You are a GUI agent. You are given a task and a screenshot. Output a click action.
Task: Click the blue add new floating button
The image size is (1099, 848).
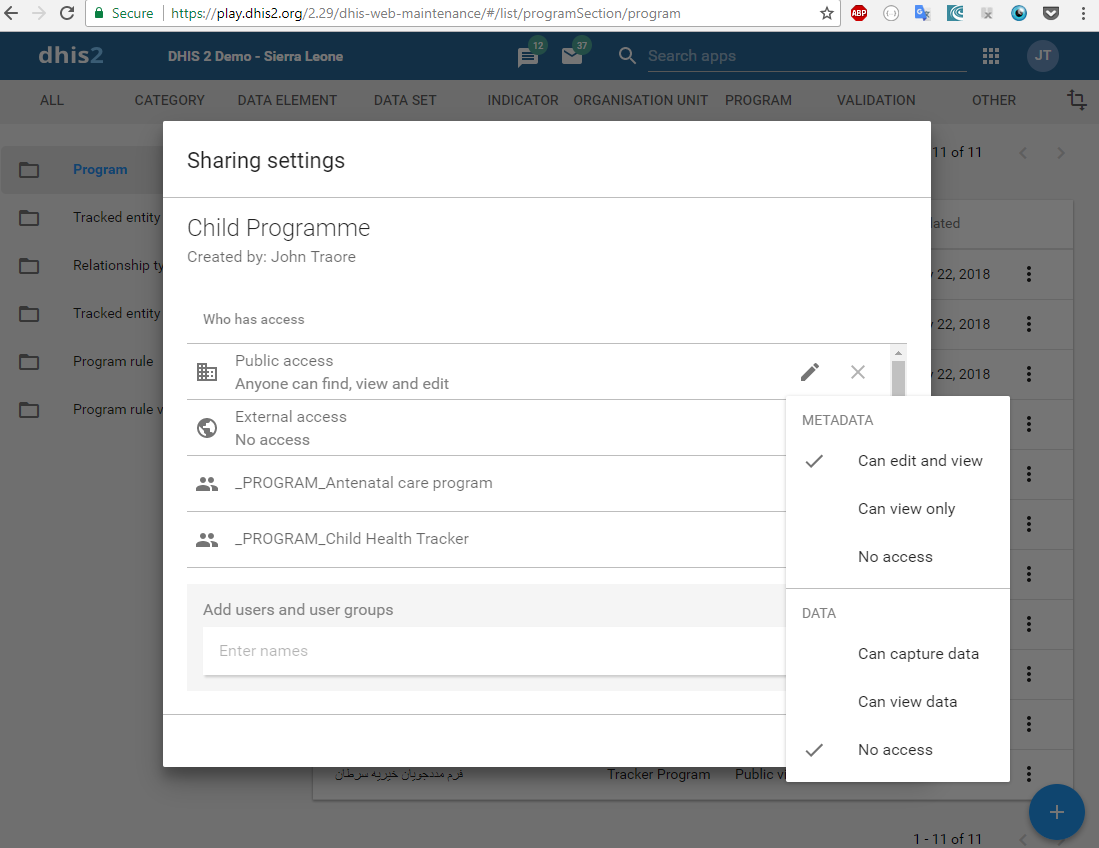1056,812
